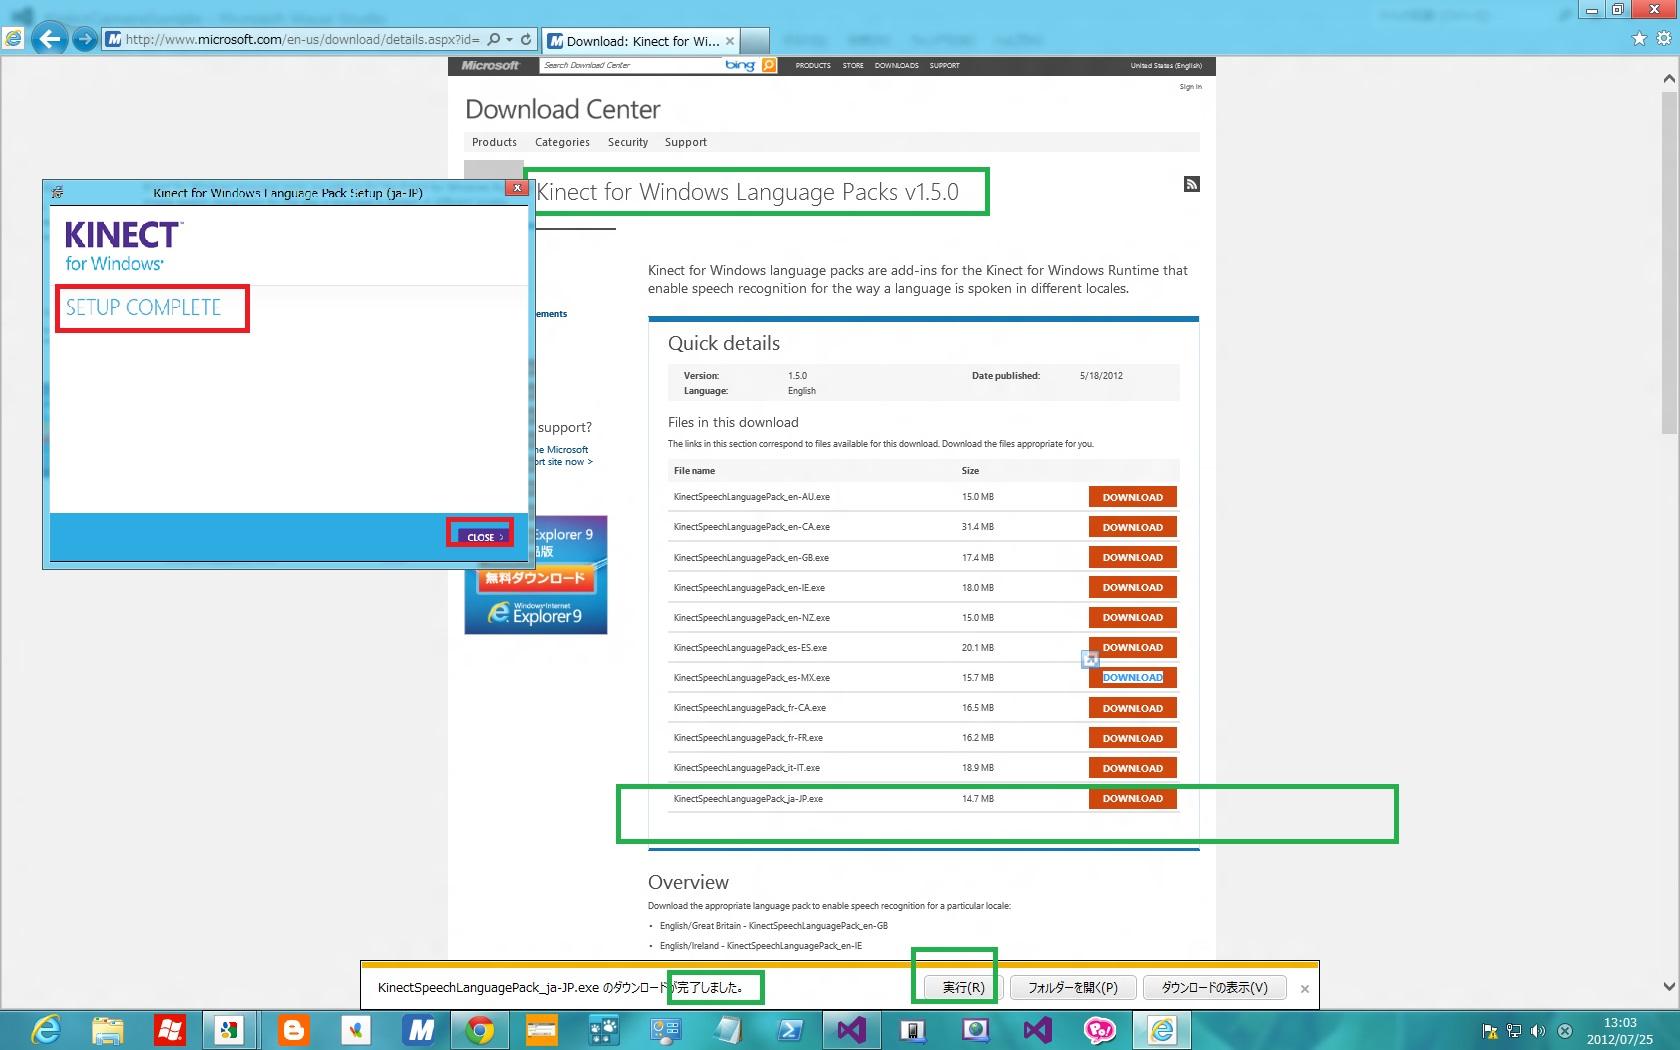Viewport: 1680px width, 1050px height.
Task: Open a new blank tab
Action: pyautogui.click(x=755, y=41)
